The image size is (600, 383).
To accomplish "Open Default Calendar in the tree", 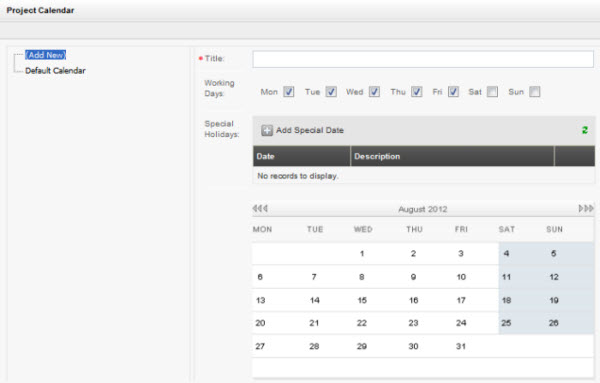I will 55,71.
